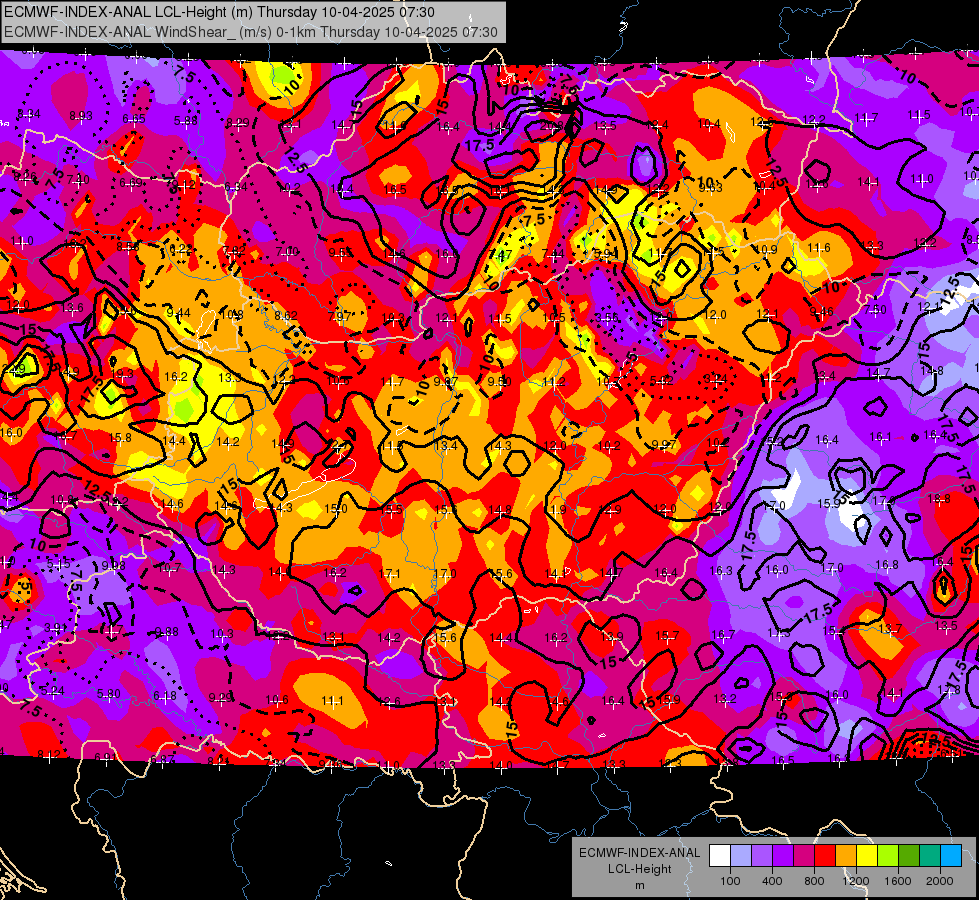The width and height of the screenshot is (979, 900).
Task: Click the legend label '100'
Action: [730, 881]
